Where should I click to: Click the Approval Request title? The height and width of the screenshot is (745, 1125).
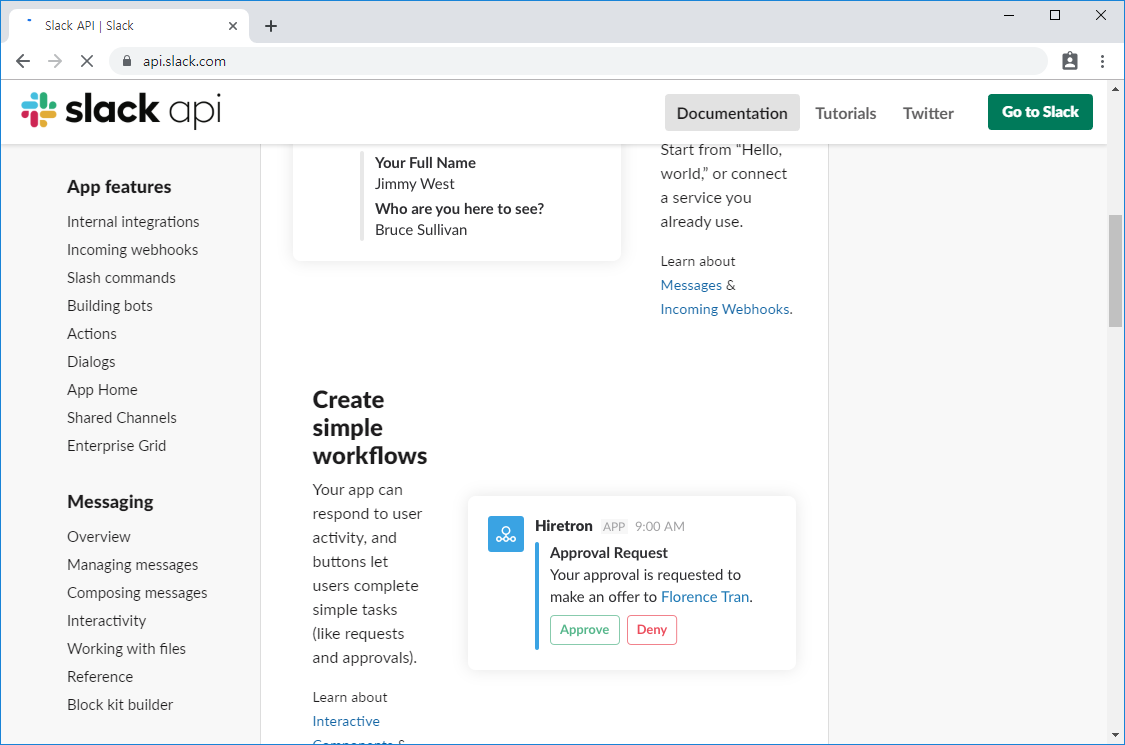tap(608, 553)
